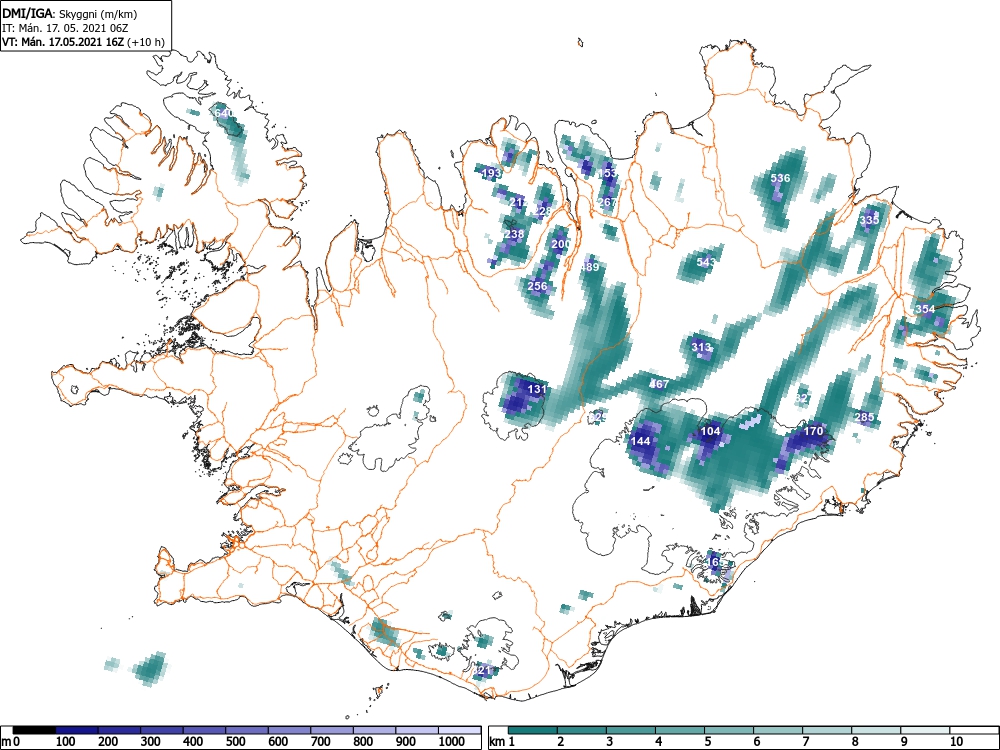Screen dimensions: 1000x750
Task: Click the 104 visibility value
Action: click(710, 430)
